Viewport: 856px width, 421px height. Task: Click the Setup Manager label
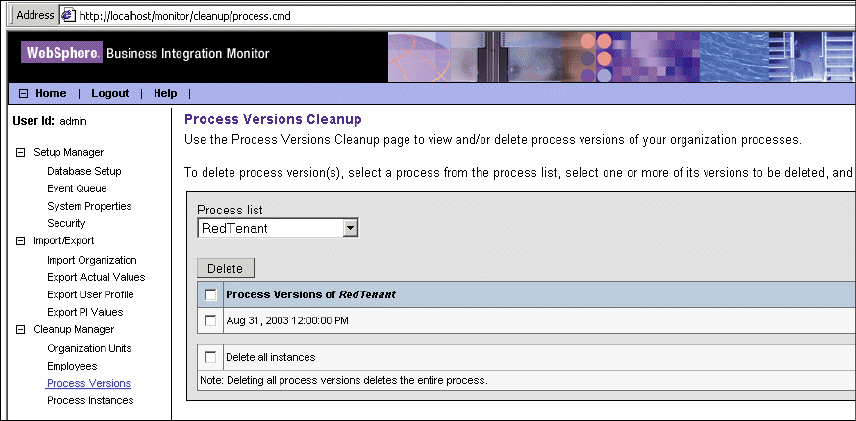coord(69,152)
